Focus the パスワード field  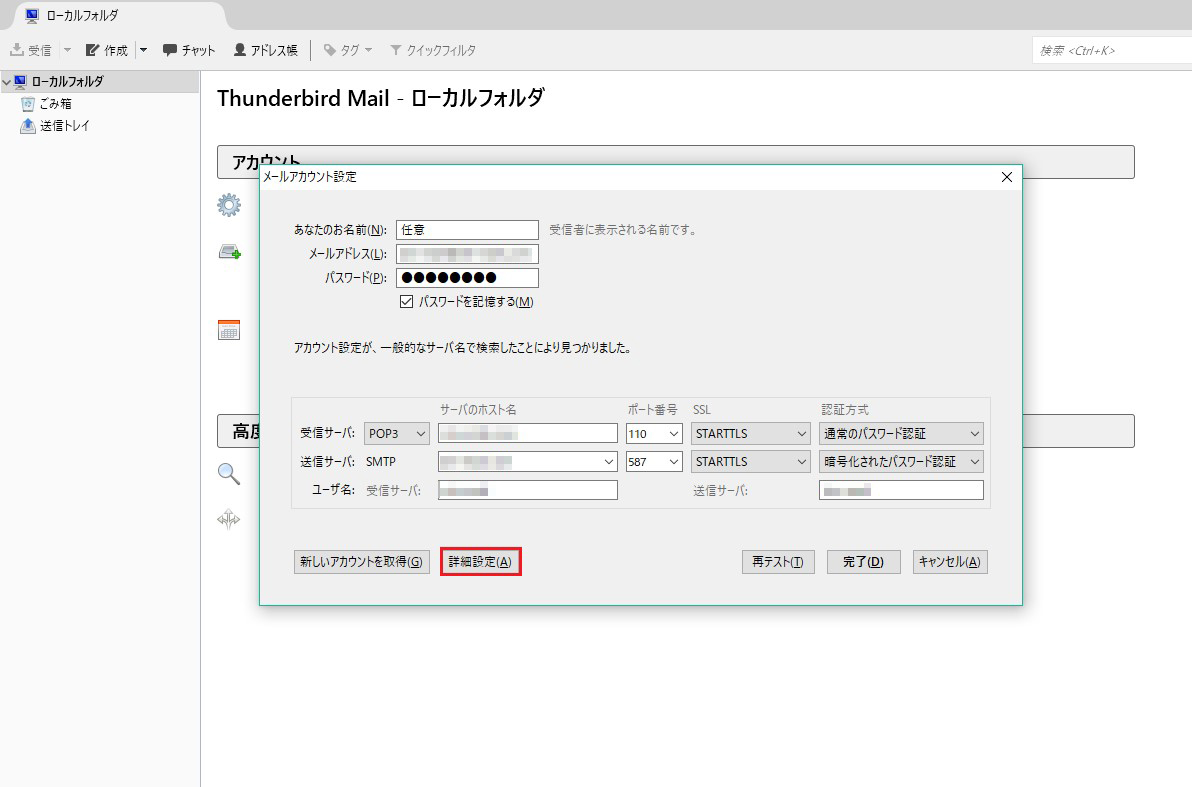click(x=468, y=278)
